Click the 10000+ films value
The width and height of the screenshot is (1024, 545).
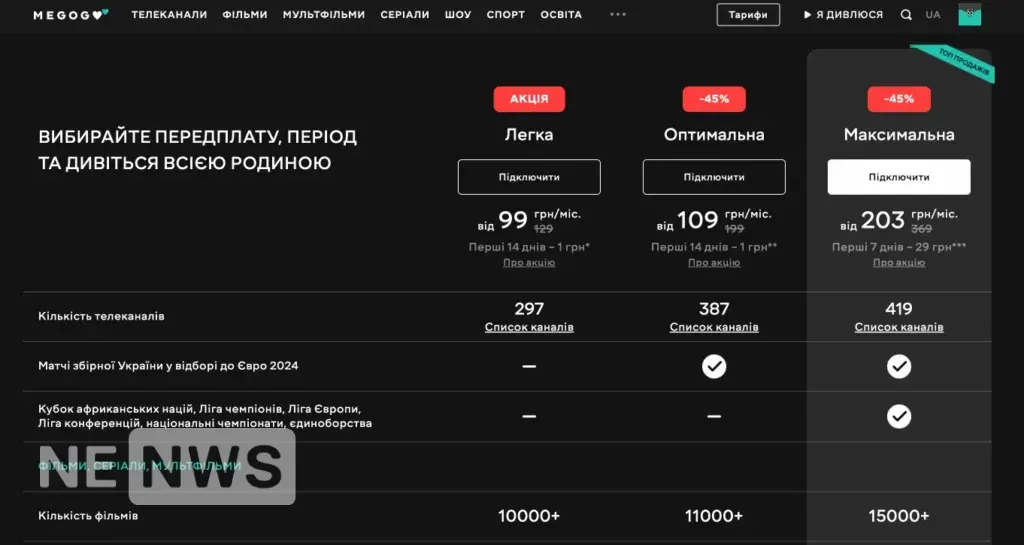(529, 516)
